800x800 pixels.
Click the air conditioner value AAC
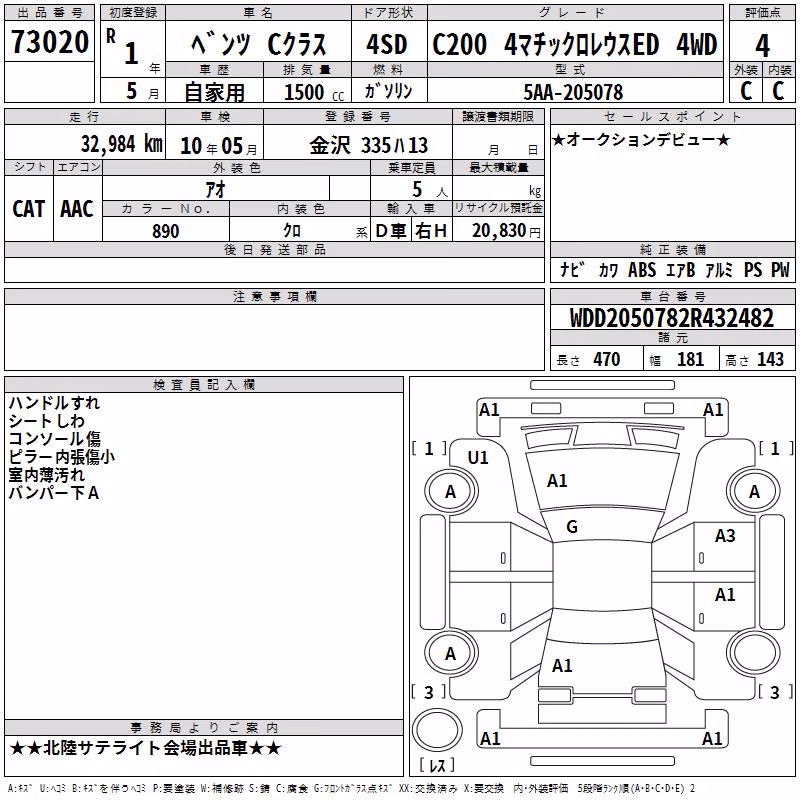[77, 209]
